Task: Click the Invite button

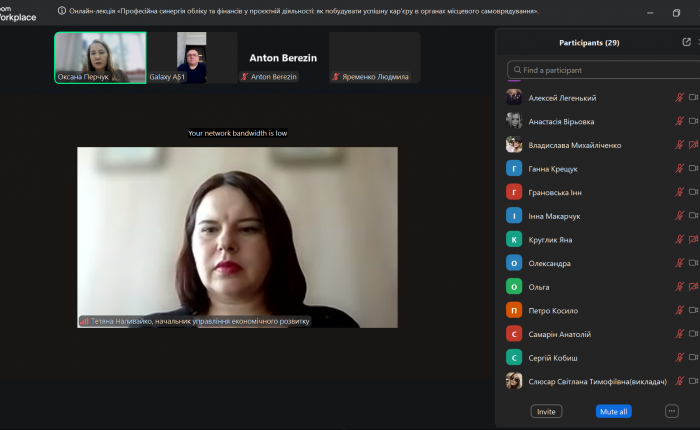Action: pyautogui.click(x=546, y=411)
